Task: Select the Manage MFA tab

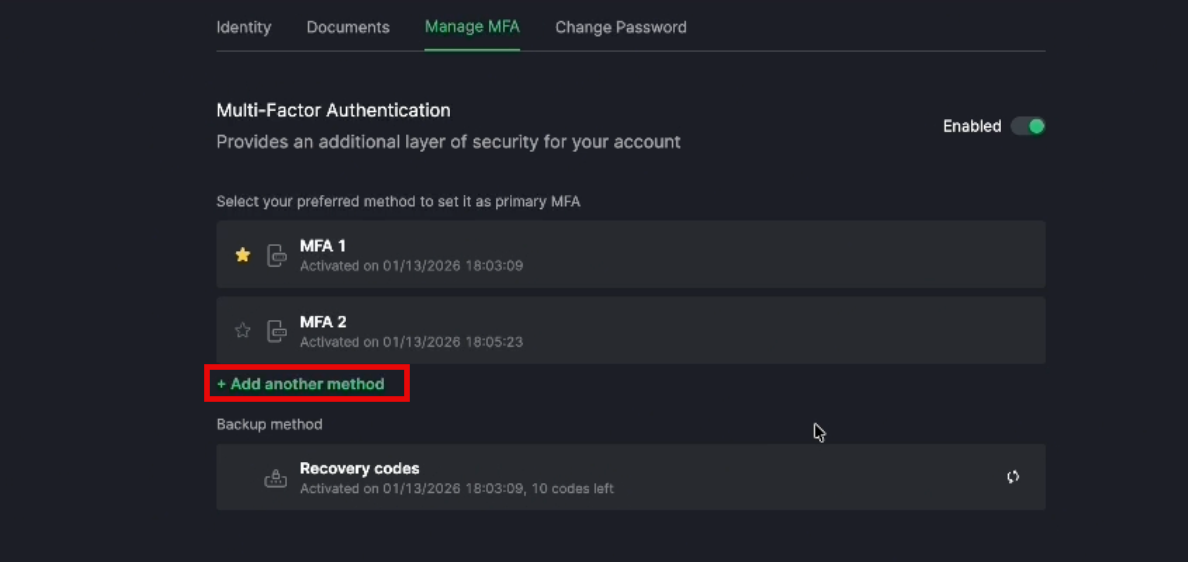Action: (472, 27)
